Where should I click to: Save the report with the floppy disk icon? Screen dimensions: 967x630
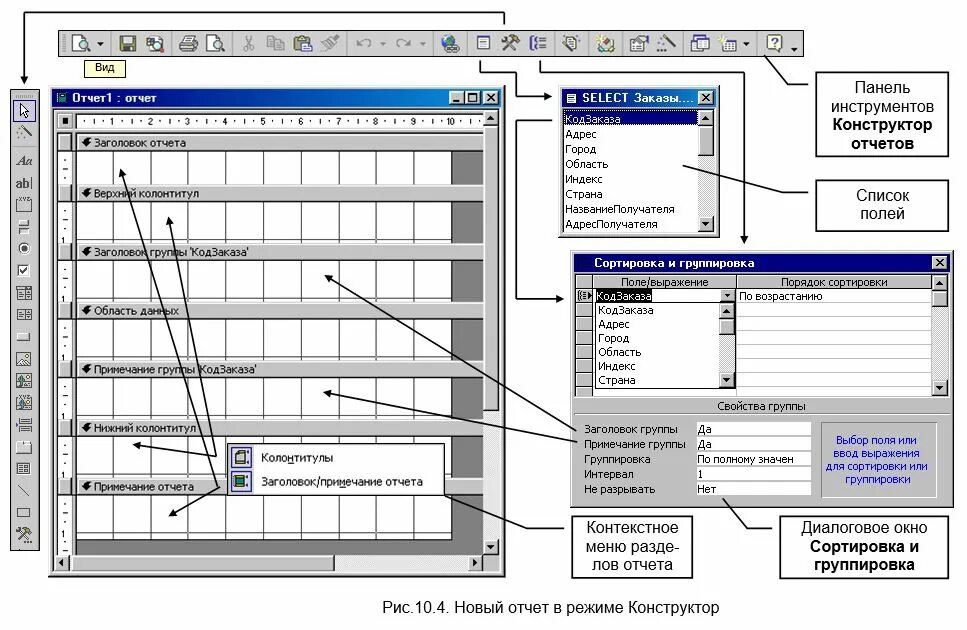[128, 44]
